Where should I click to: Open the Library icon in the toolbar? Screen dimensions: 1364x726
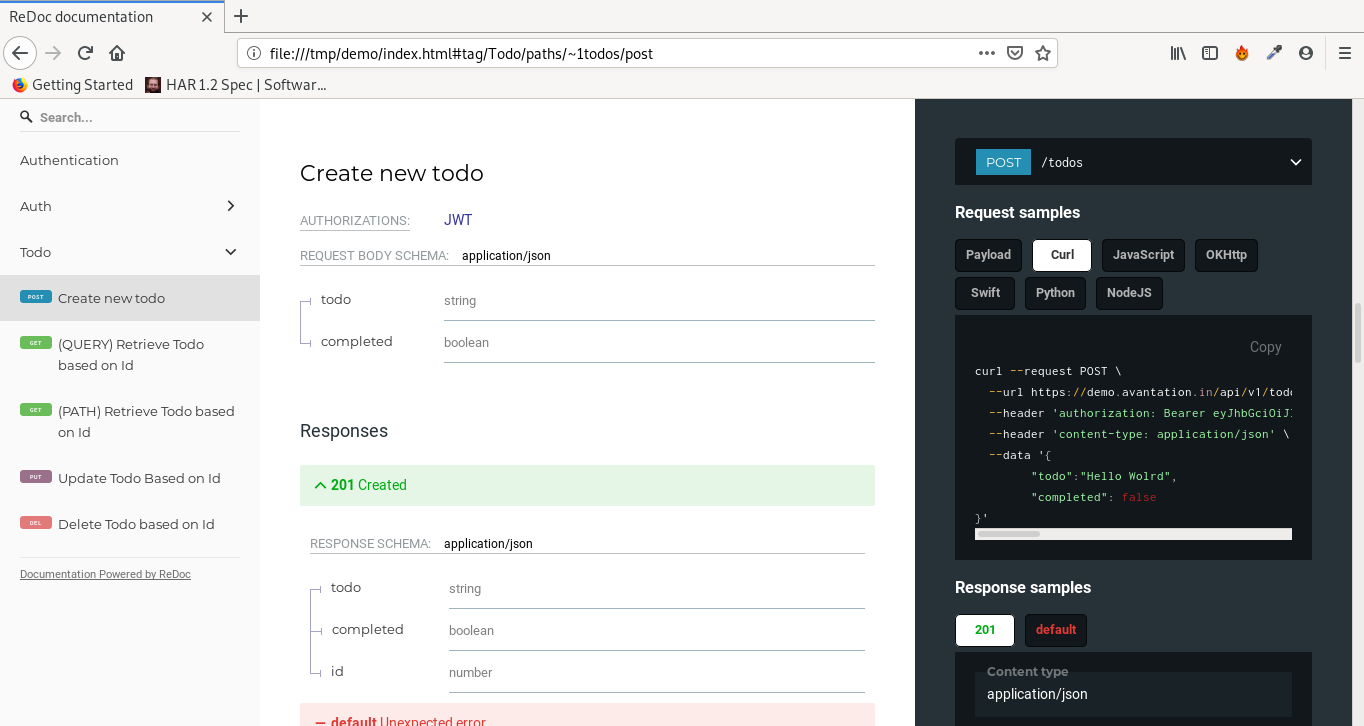(1178, 53)
